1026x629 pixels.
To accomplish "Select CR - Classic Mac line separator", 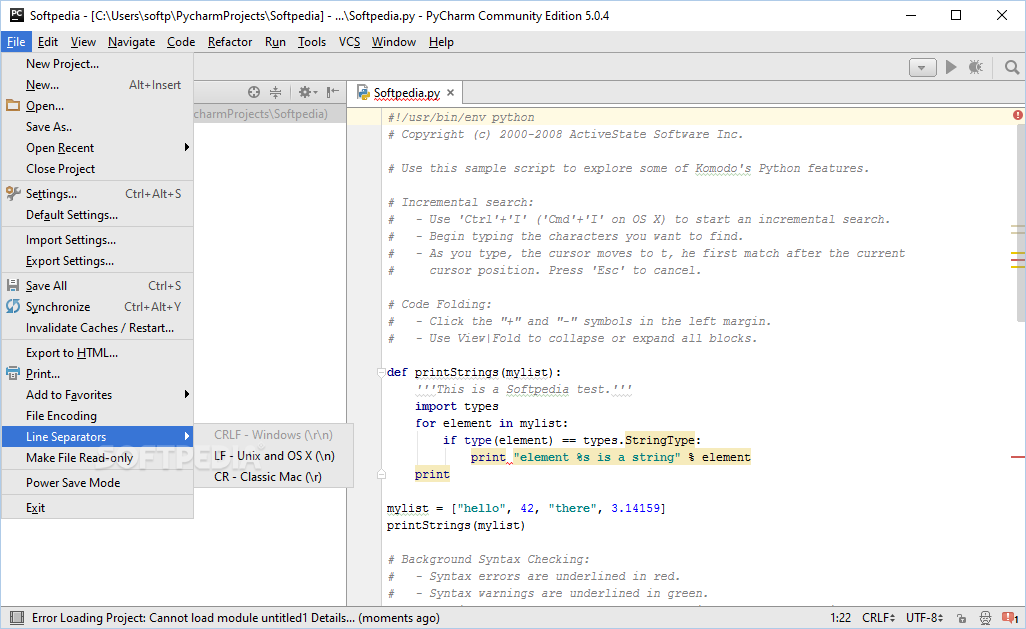I will click(x=274, y=476).
